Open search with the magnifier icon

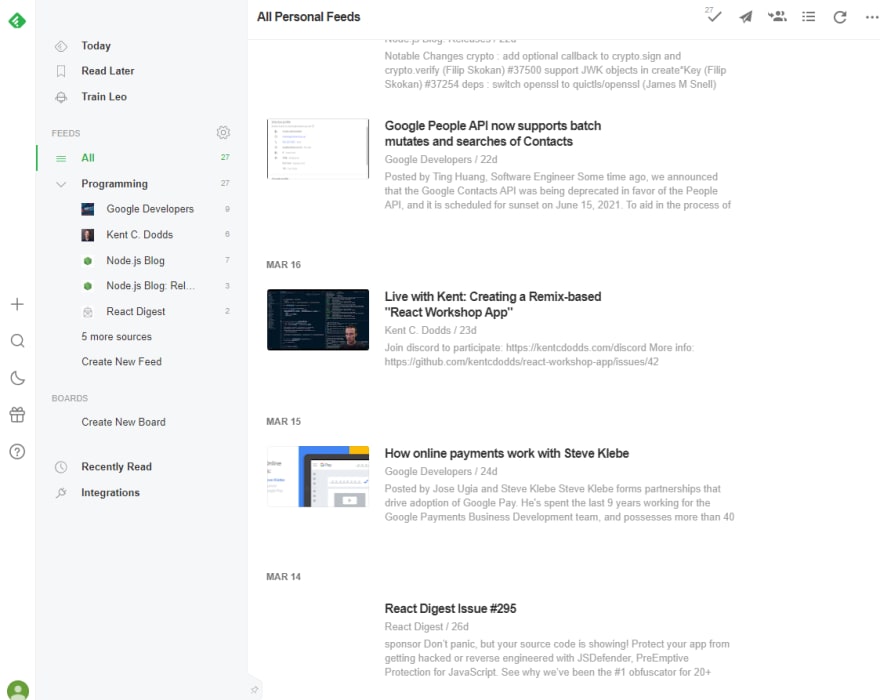click(x=17, y=341)
